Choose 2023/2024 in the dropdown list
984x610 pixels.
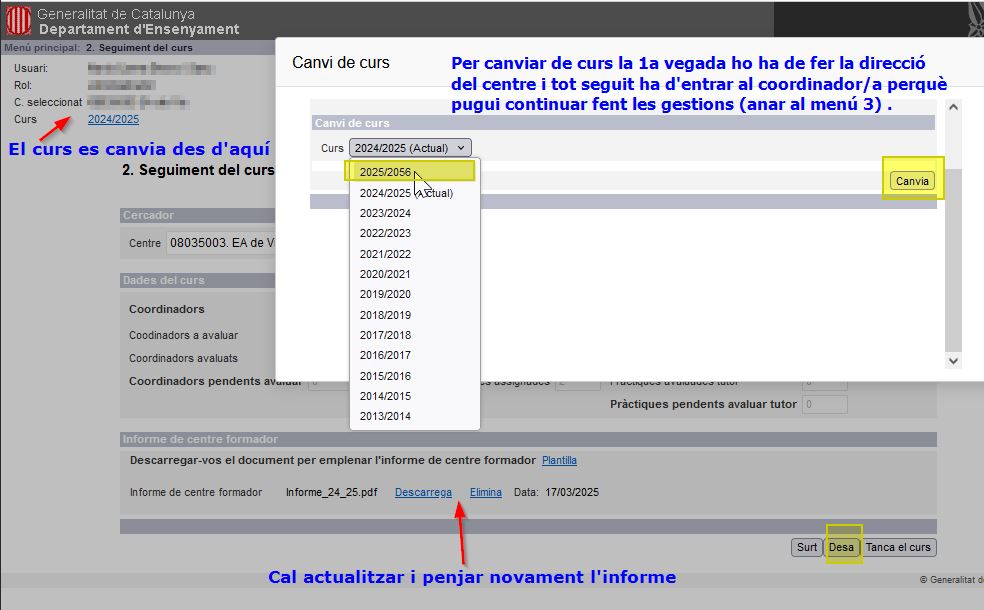click(x=385, y=213)
